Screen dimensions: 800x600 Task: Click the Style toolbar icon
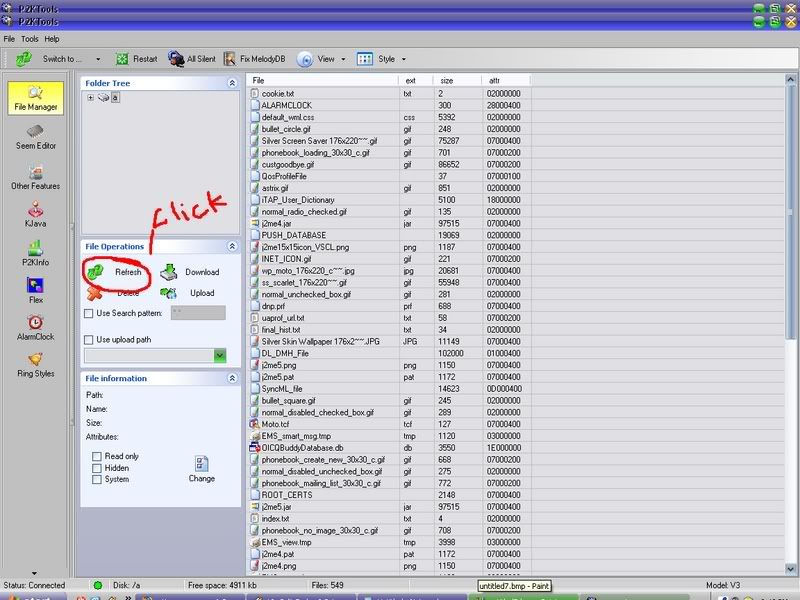pos(365,59)
